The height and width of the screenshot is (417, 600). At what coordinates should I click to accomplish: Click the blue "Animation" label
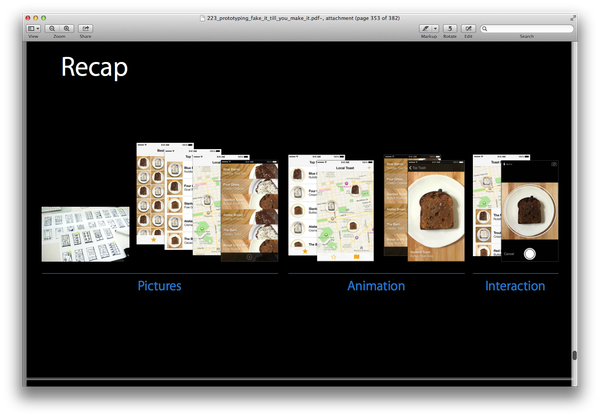[x=376, y=286]
